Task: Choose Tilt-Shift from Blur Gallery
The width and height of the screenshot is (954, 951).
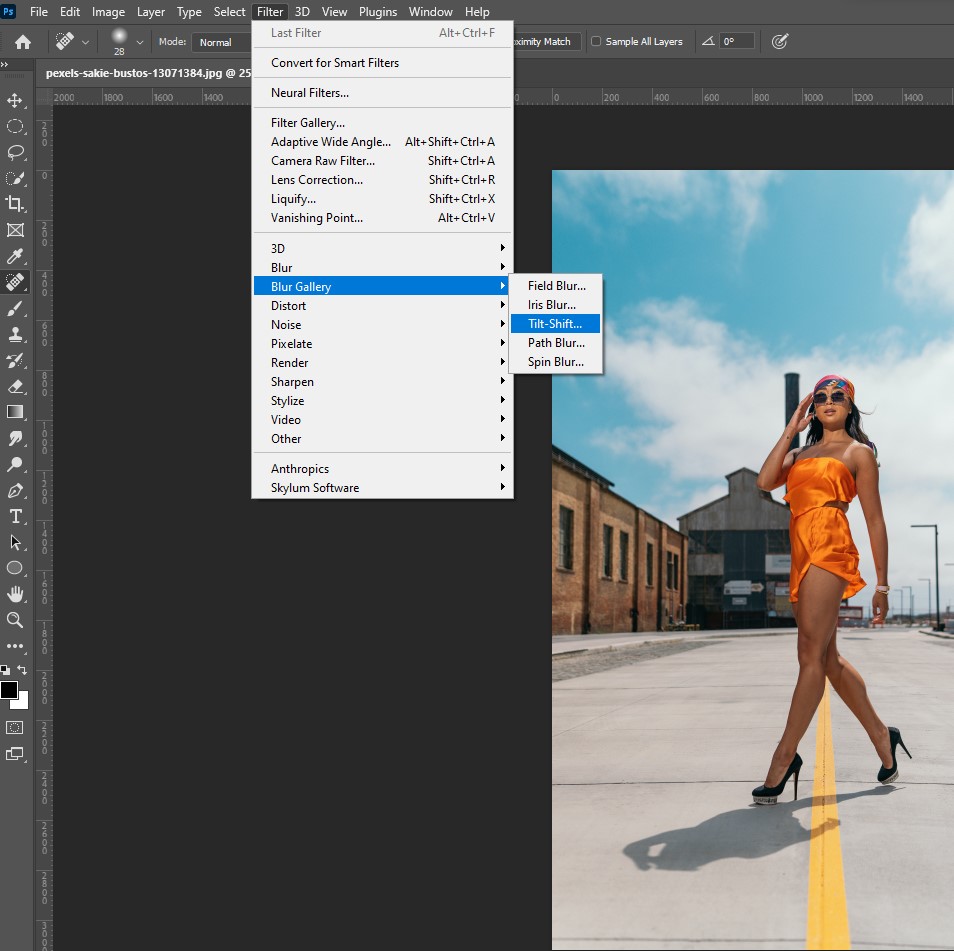Action: pyautogui.click(x=555, y=324)
